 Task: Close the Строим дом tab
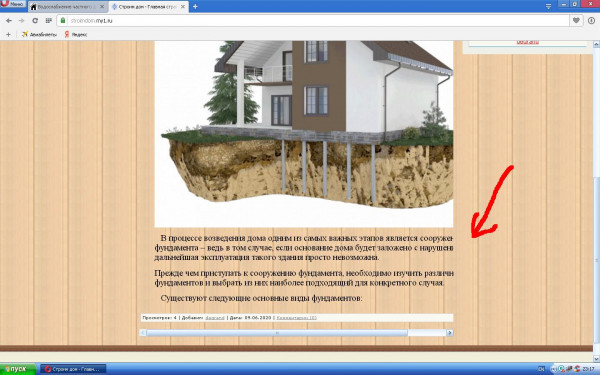point(183,7)
